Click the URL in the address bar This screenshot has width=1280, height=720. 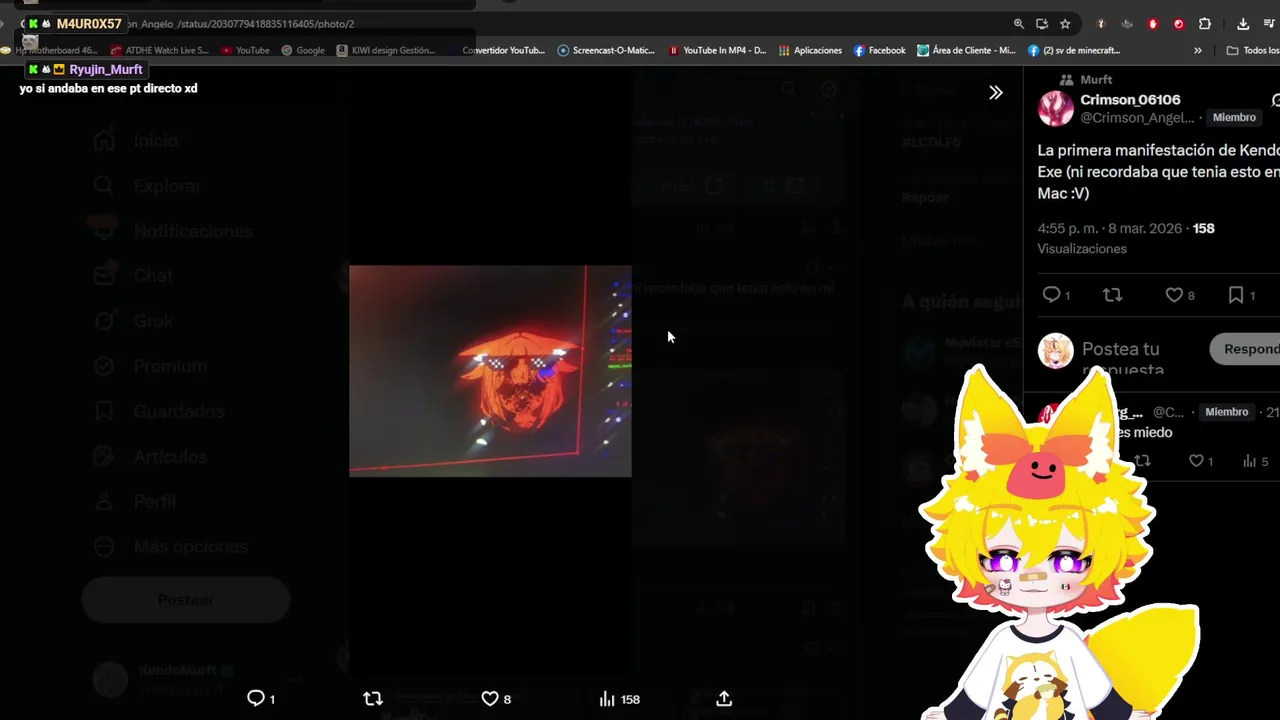pyautogui.click(x=240, y=24)
